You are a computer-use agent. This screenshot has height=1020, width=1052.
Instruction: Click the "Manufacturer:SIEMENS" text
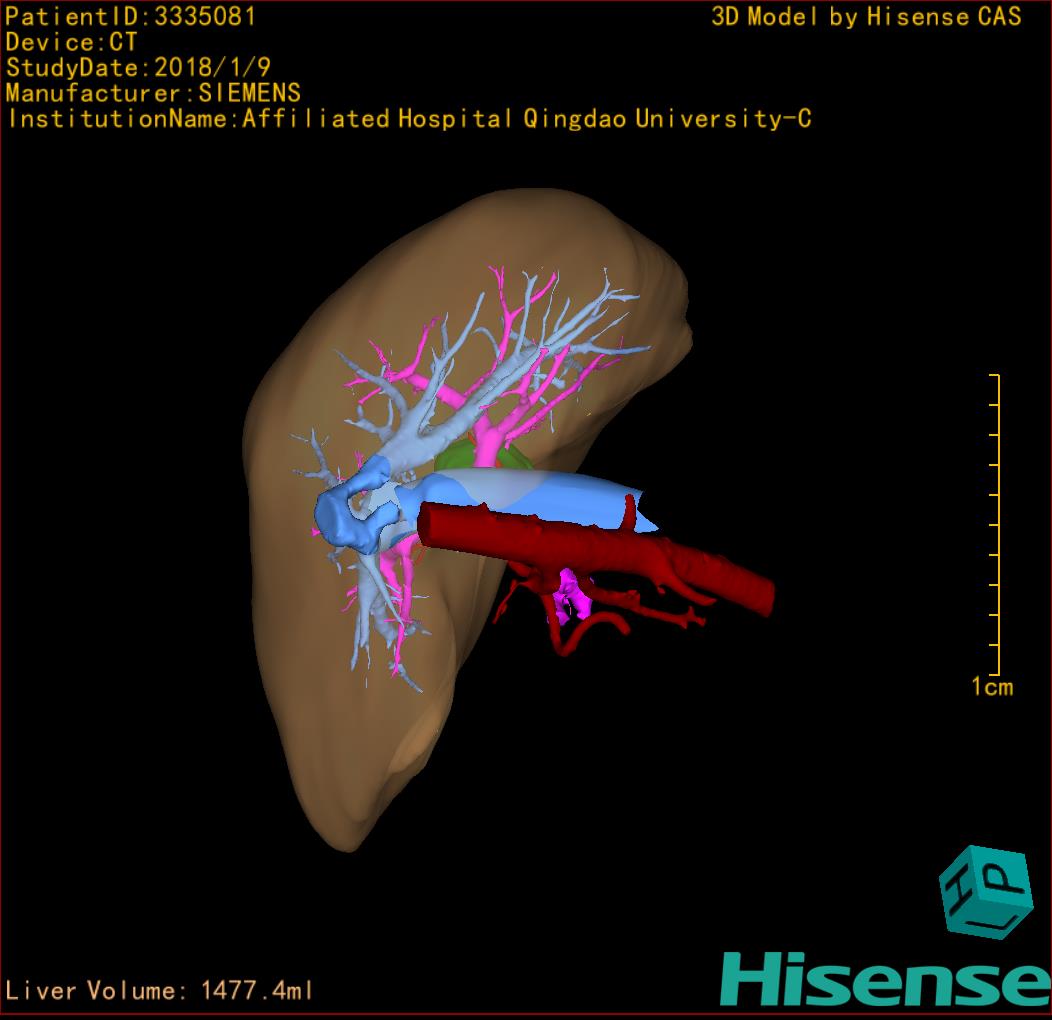pyautogui.click(x=153, y=93)
